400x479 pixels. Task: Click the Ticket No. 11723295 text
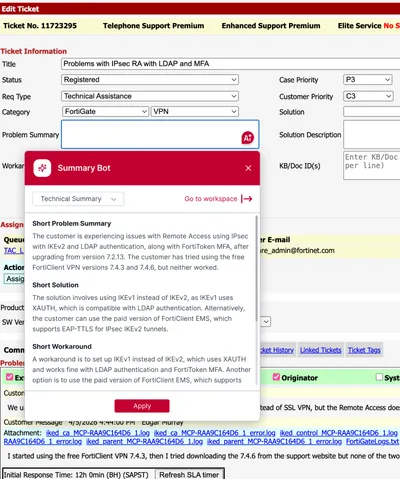(40, 26)
